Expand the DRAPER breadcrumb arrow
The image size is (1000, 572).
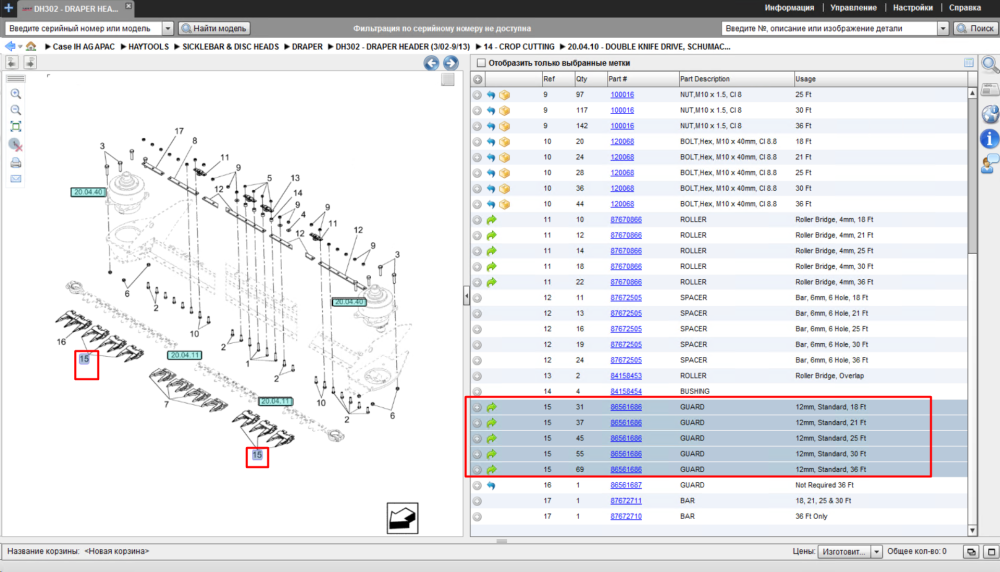287,47
